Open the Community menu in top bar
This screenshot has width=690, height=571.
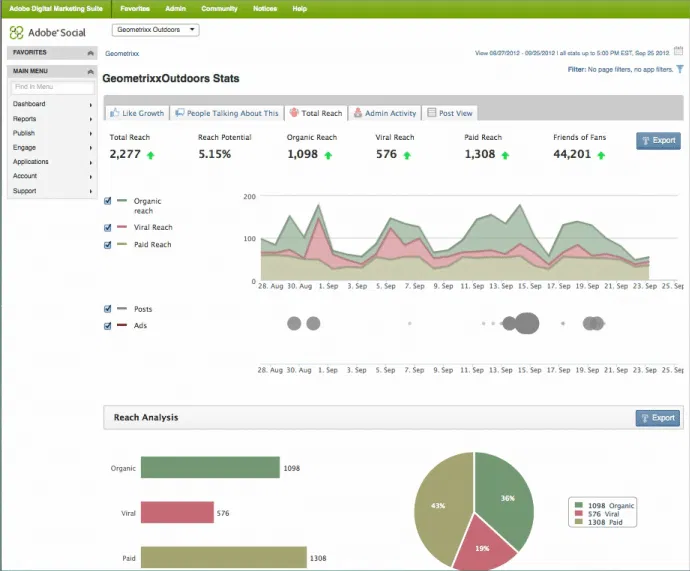pos(219,8)
